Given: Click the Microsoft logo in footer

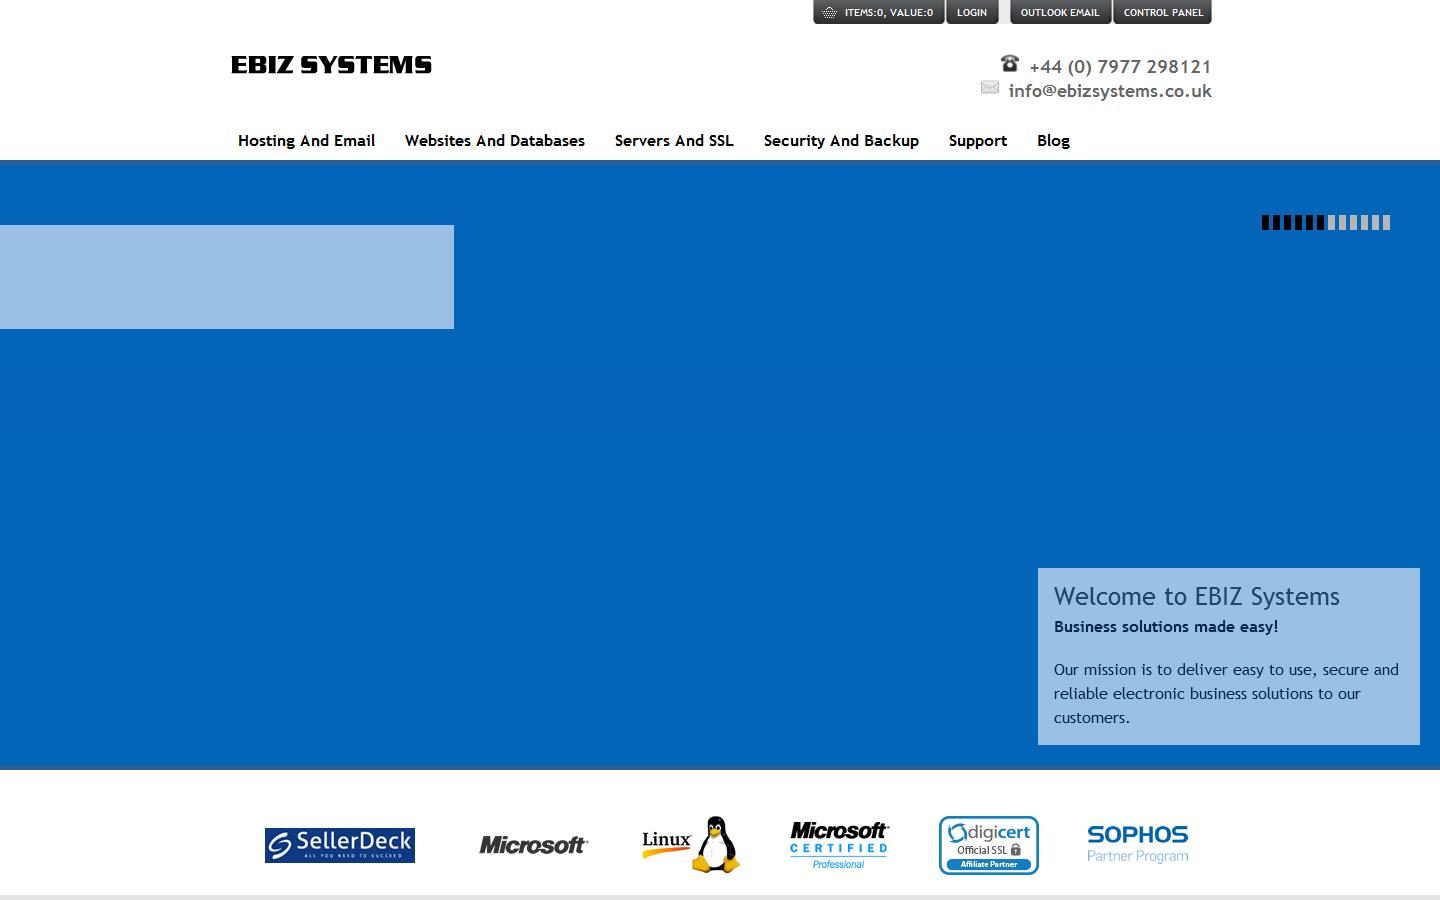Looking at the screenshot, I should coord(534,845).
